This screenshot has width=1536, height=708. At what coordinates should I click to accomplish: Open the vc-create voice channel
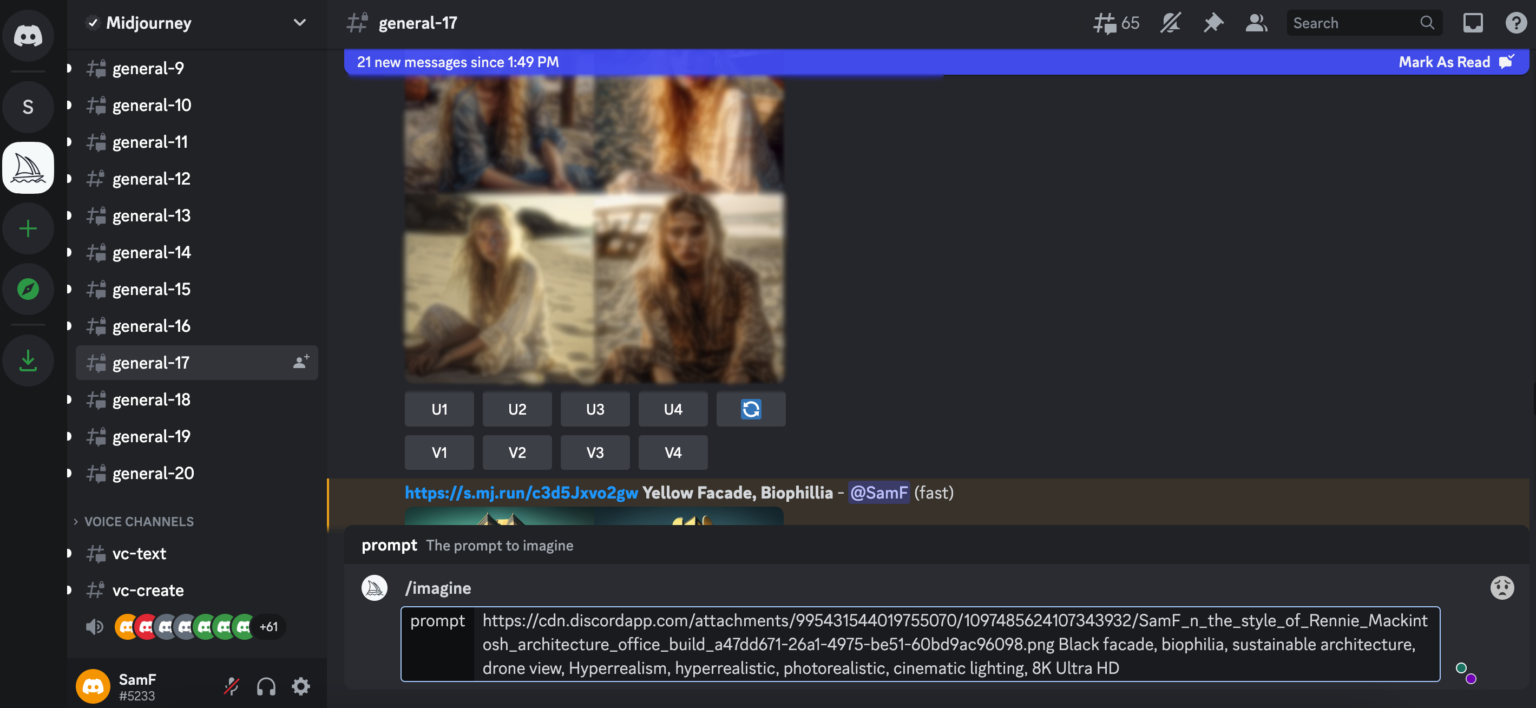coord(147,590)
